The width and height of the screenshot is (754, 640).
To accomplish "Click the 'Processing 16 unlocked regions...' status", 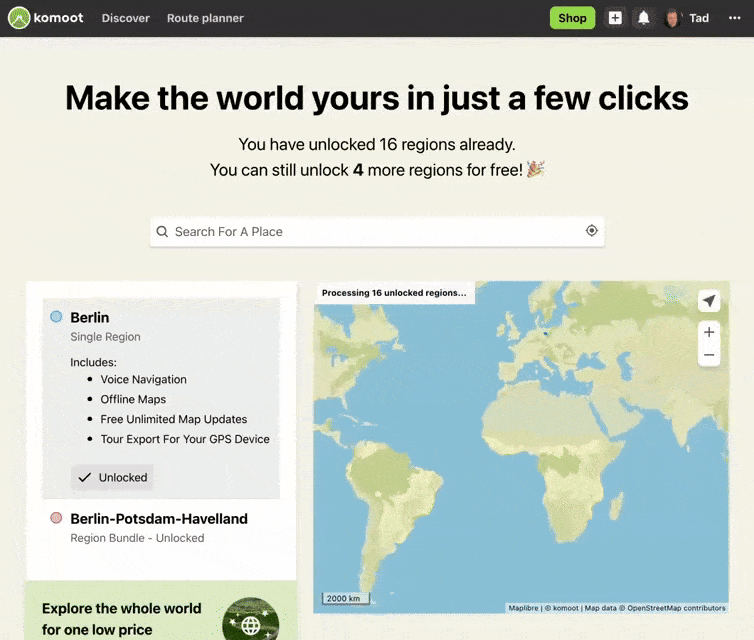I will (394, 293).
